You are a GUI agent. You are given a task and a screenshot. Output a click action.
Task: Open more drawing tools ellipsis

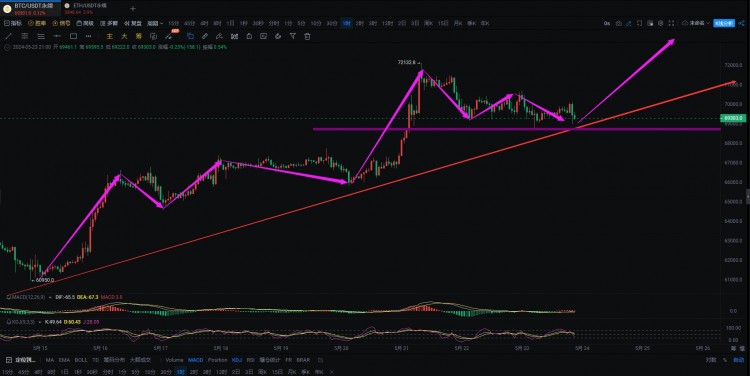coord(88,36)
